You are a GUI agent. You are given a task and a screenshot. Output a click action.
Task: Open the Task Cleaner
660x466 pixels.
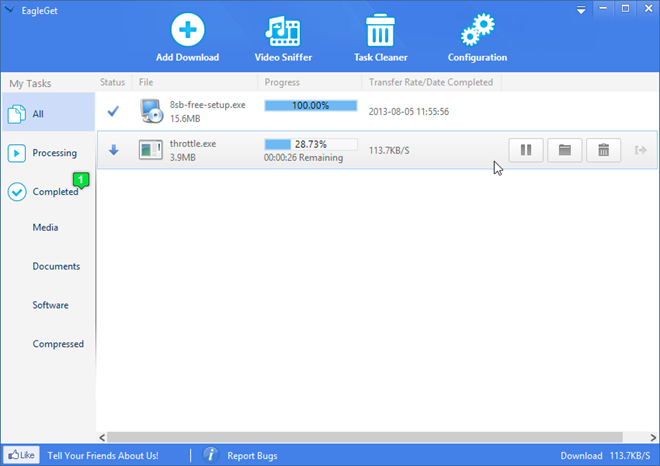(380, 30)
